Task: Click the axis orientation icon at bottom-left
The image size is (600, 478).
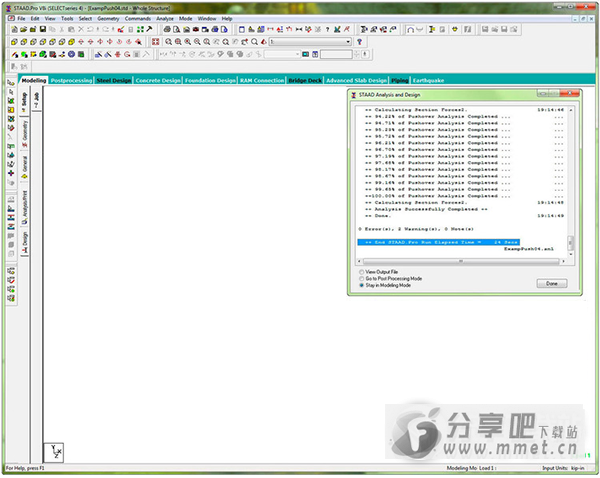Action: [x=54, y=453]
